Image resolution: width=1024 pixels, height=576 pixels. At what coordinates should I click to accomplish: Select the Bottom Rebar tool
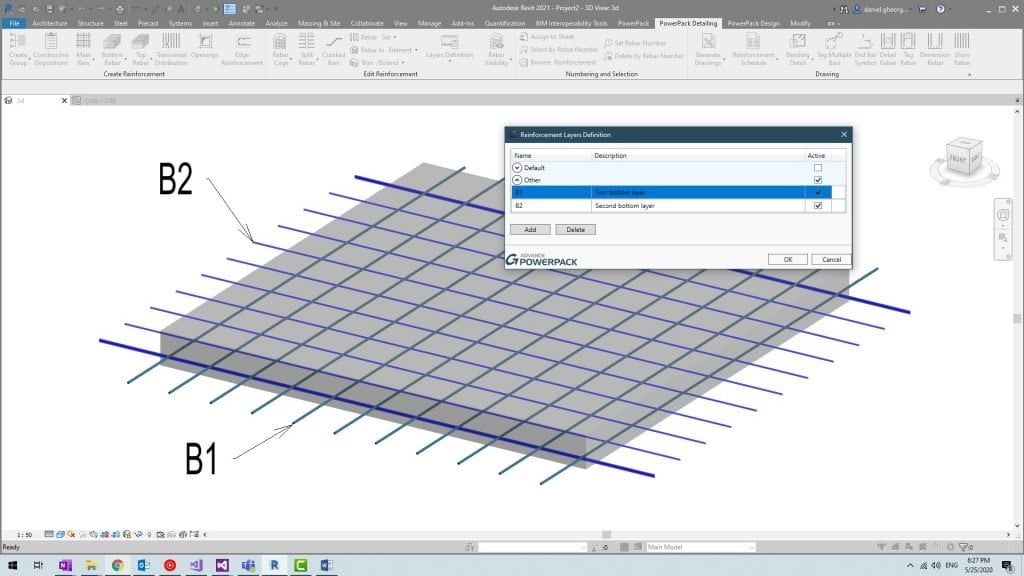pos(112,50)
